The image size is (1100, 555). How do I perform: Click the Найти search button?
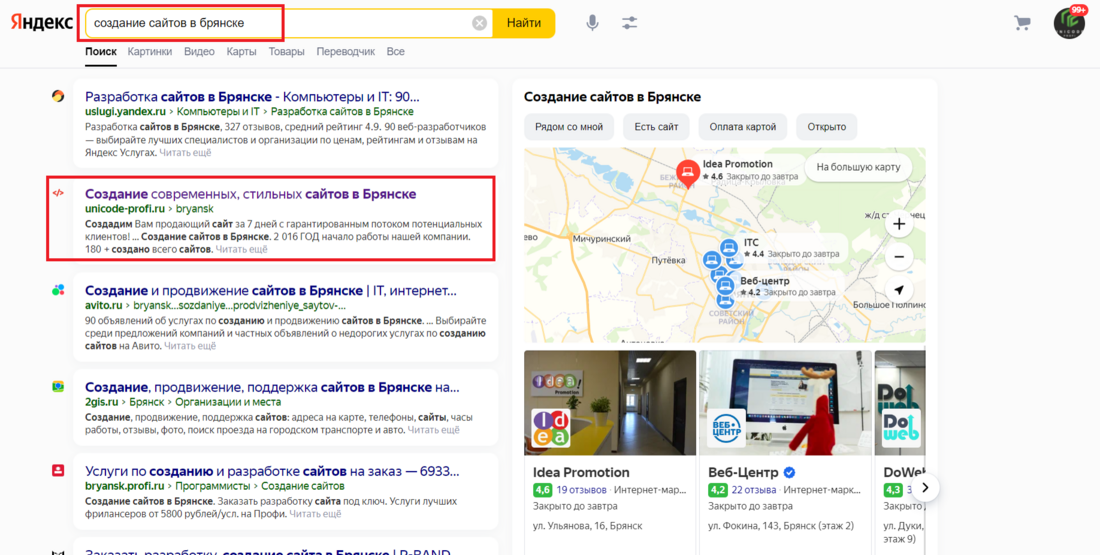click(523, 23)
